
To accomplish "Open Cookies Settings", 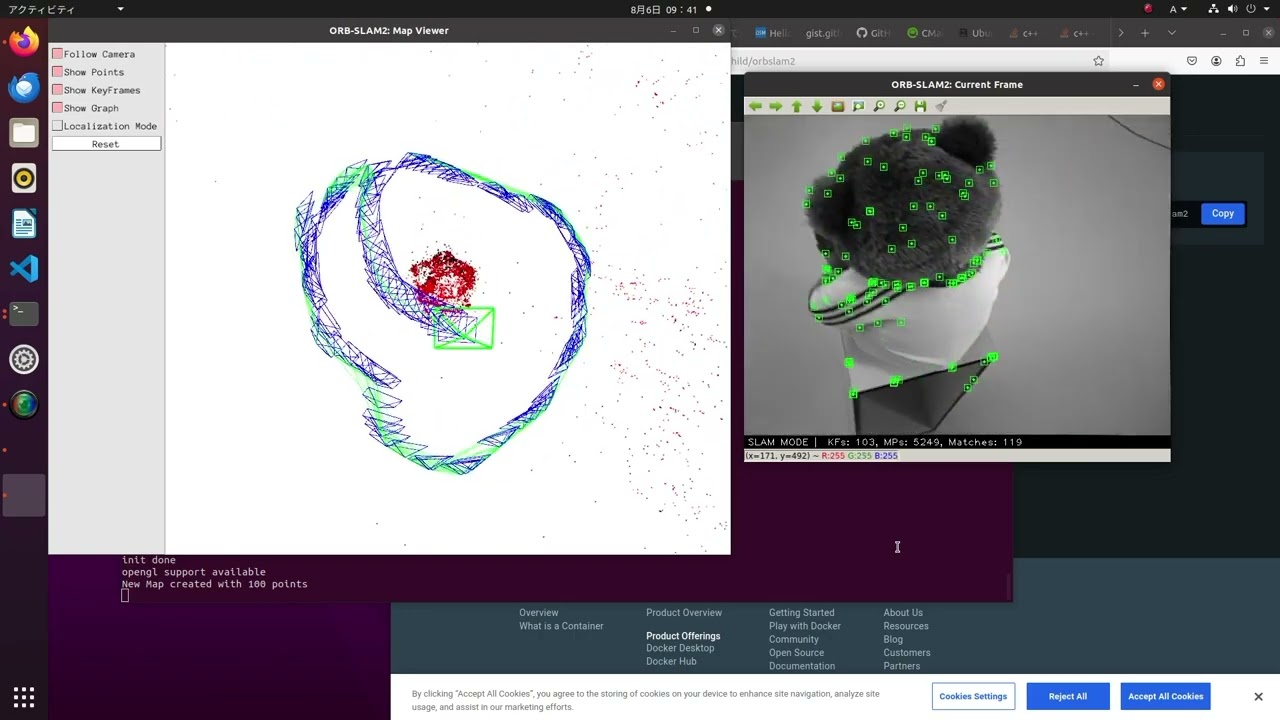I will point(973,696).
